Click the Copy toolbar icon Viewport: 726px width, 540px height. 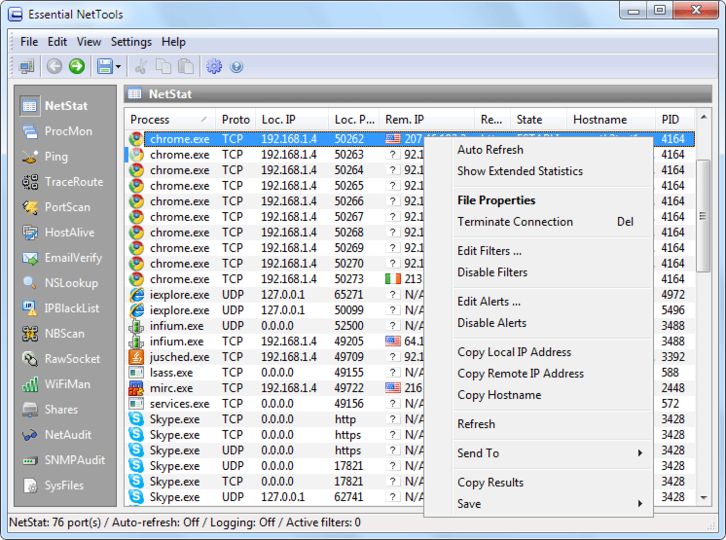[x=163, y=67]
